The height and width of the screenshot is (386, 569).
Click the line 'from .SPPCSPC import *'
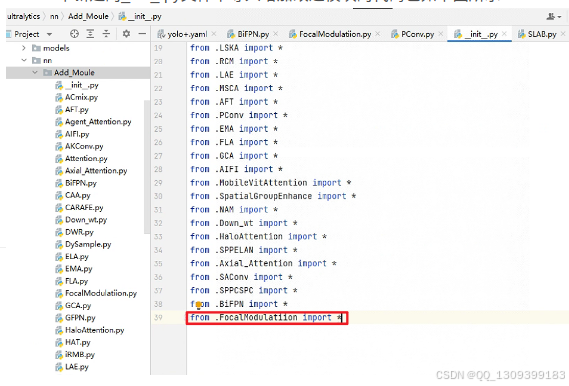click(x=244, y=291)
